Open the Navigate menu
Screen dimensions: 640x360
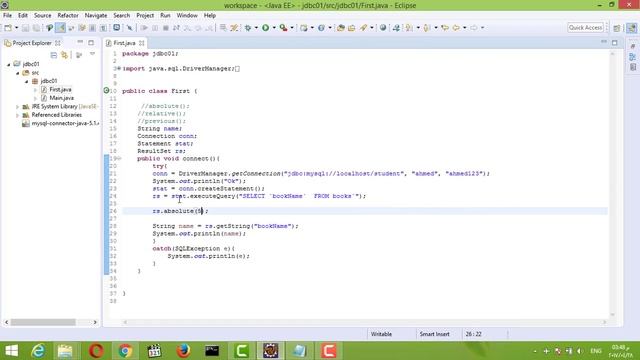[96, 16]
